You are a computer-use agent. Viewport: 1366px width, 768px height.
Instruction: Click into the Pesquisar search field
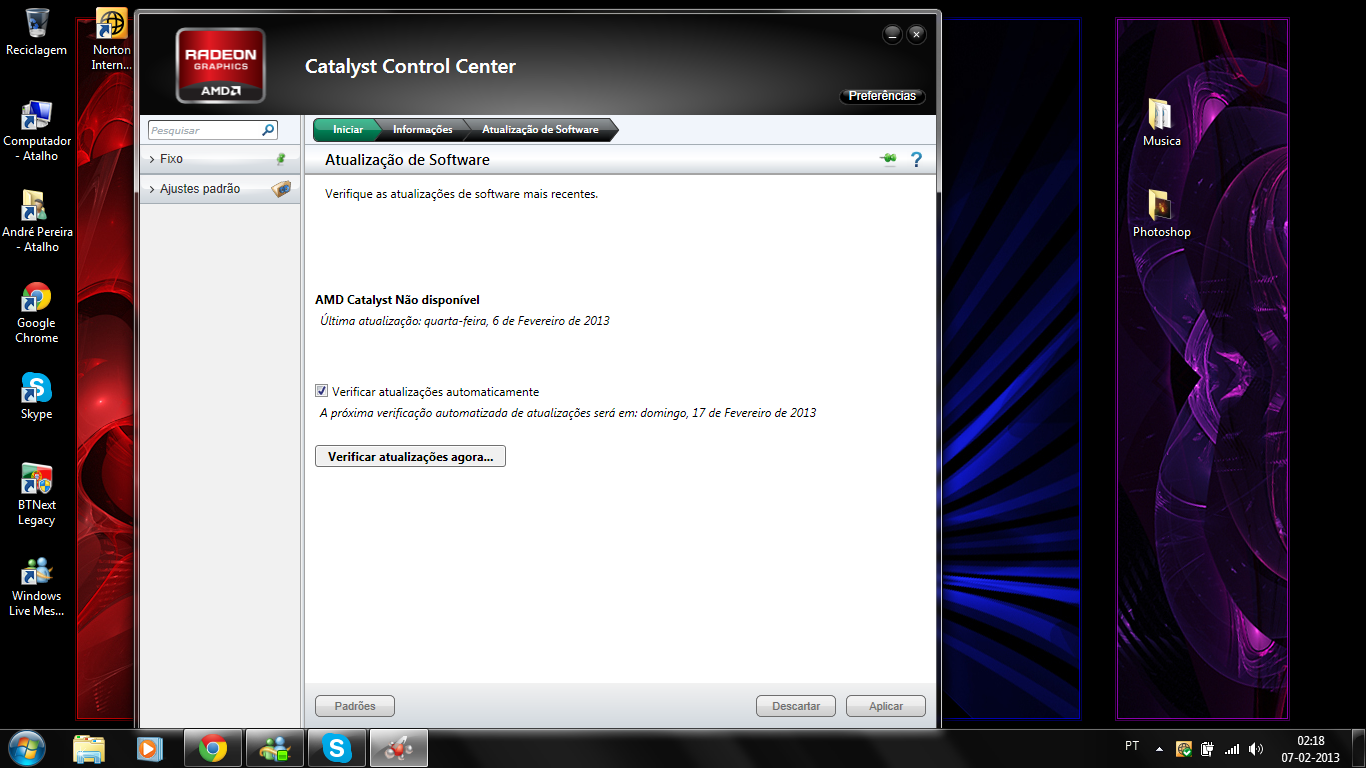pyautogui.click(x=204, y=130)
